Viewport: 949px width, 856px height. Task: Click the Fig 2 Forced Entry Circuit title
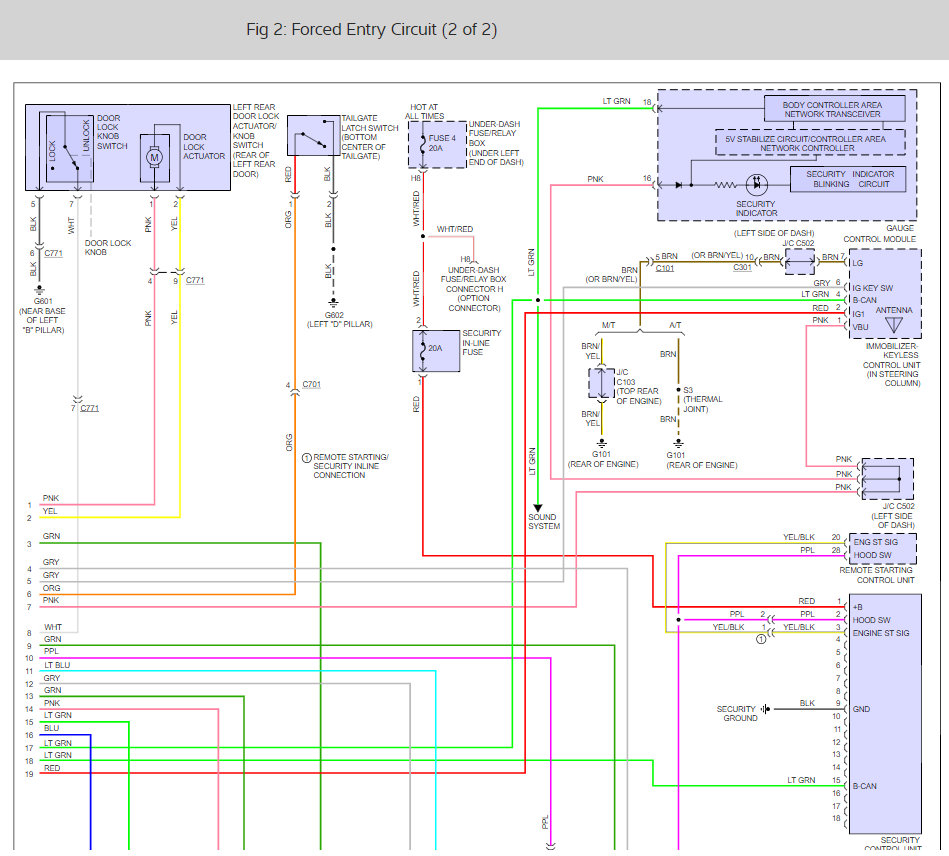coord(372,30)
